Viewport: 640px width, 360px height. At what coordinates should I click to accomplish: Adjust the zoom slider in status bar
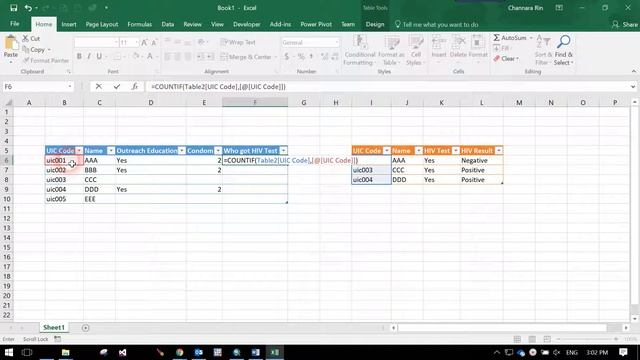coord(587,339)
